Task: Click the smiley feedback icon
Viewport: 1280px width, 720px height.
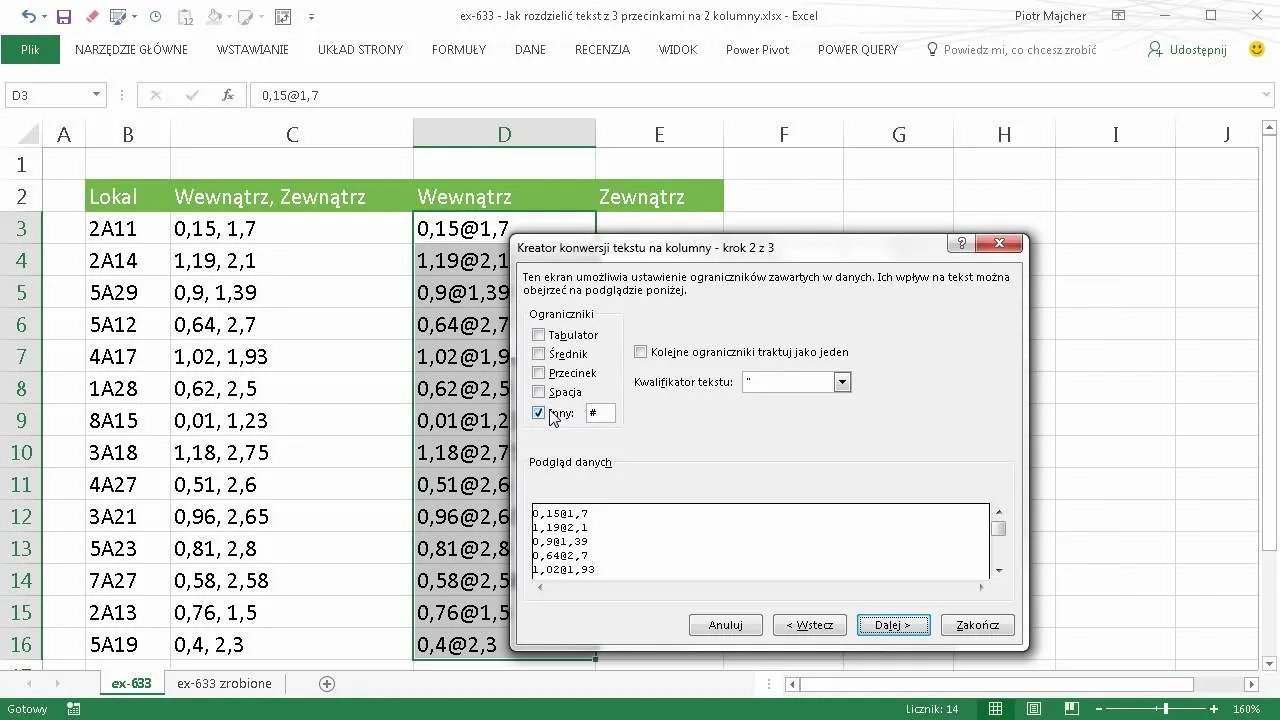Action: pos(1257,49)
